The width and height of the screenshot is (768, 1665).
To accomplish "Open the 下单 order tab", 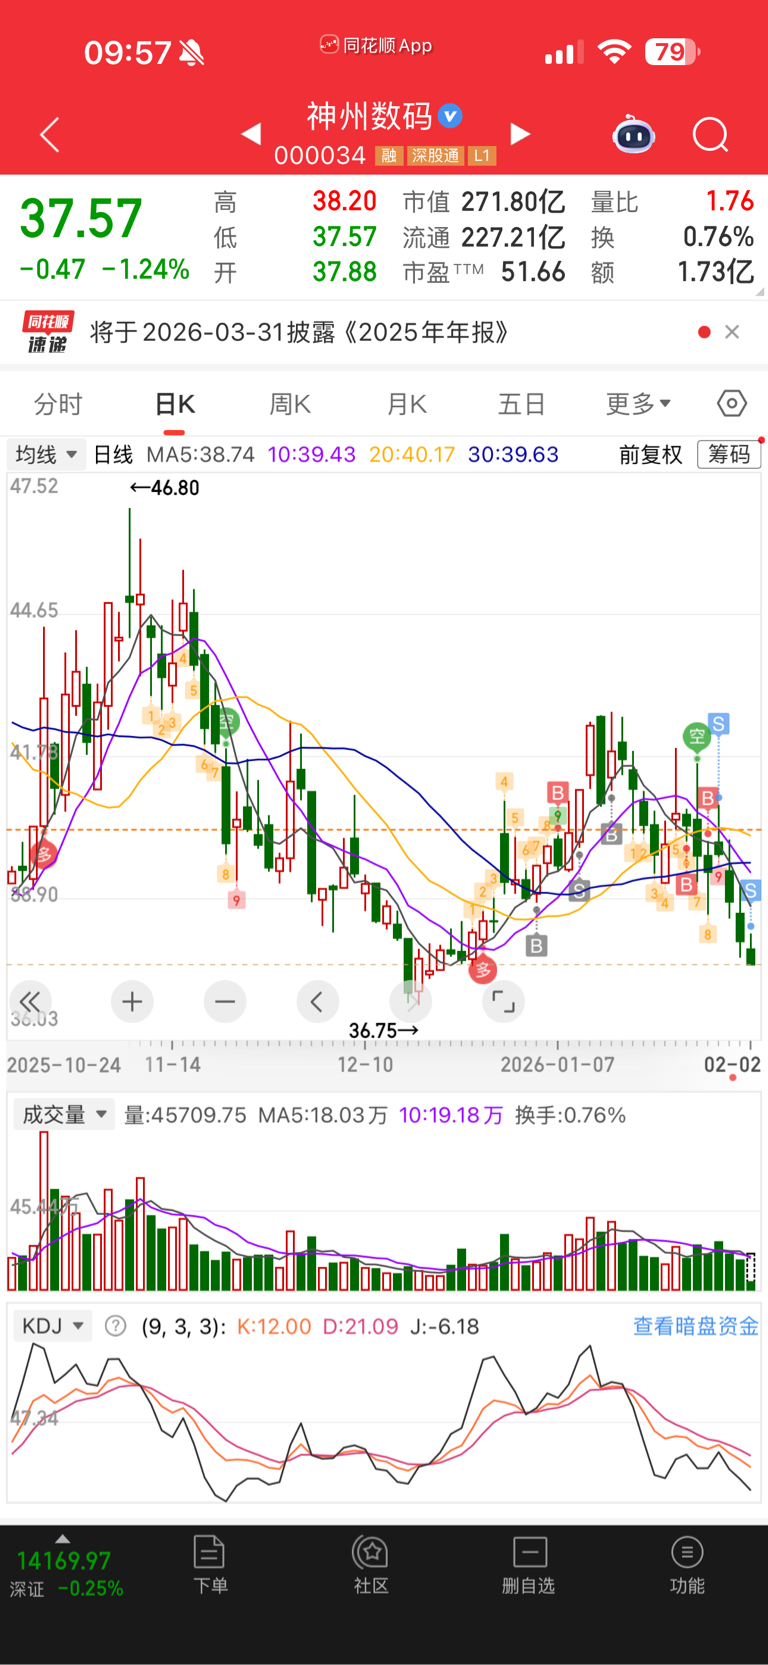I will 210,1565.
